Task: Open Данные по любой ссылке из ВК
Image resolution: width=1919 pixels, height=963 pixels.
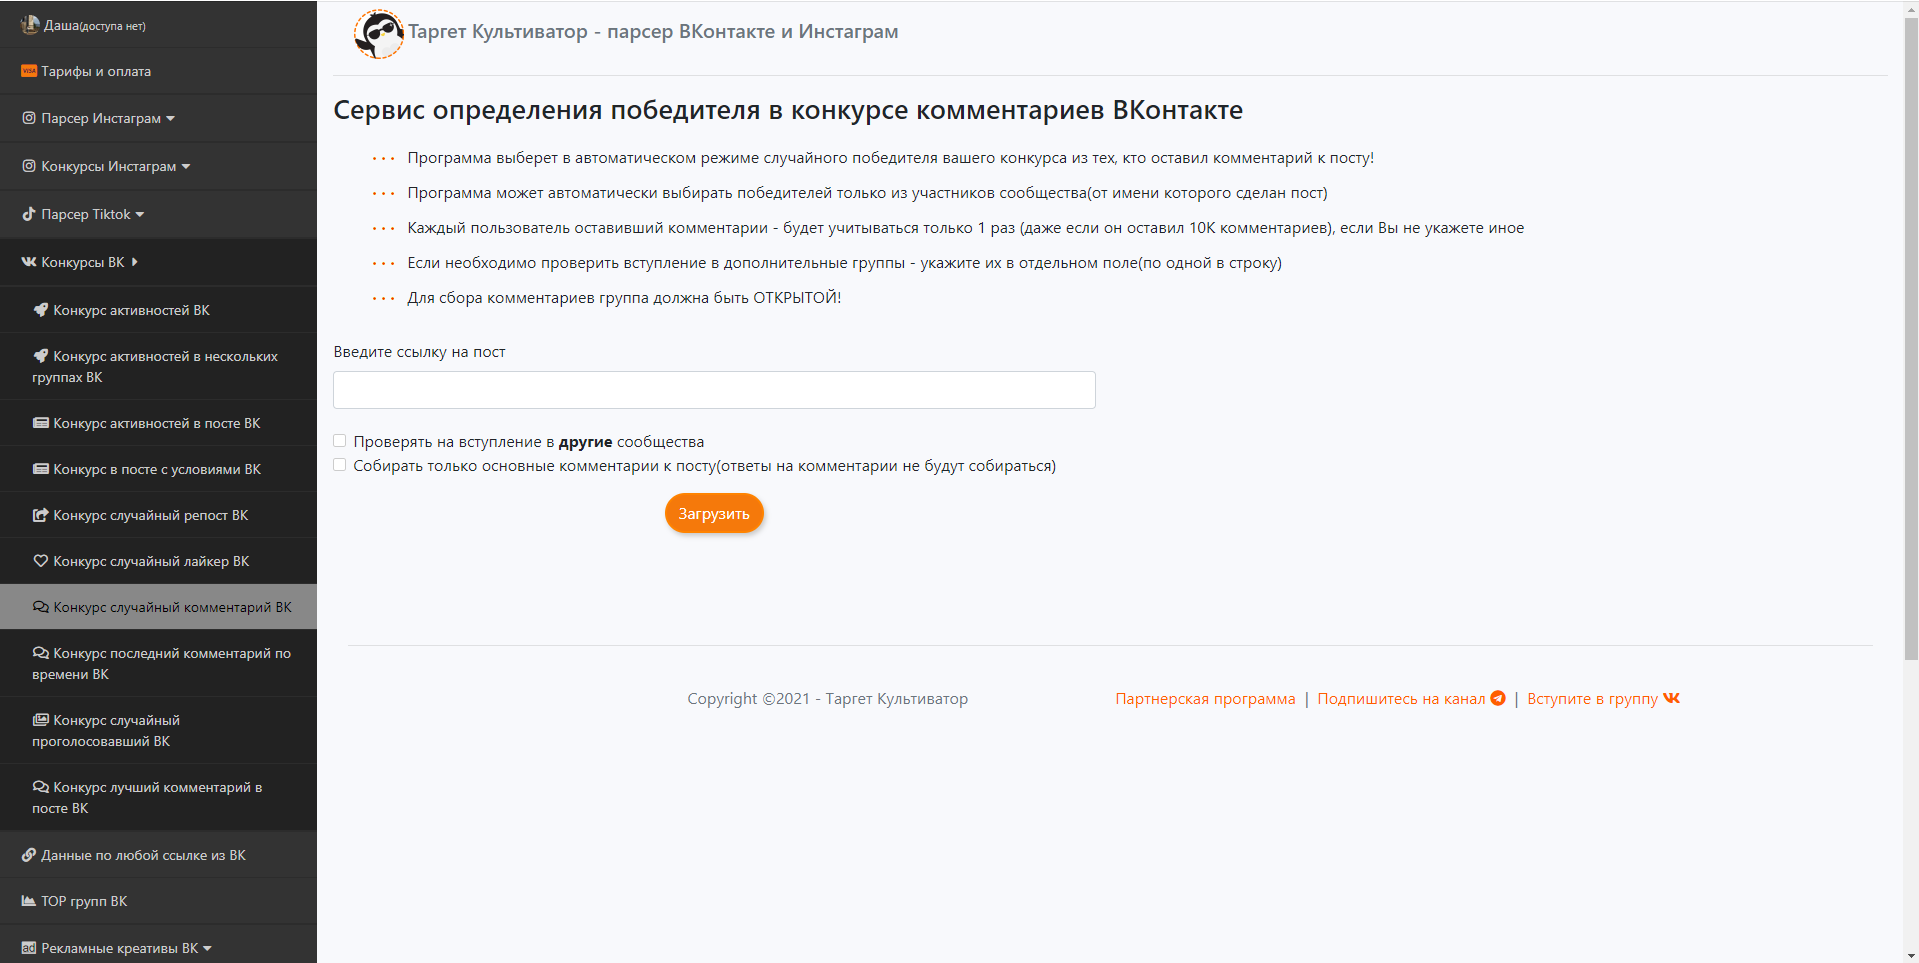Action: tap(158, 855)
